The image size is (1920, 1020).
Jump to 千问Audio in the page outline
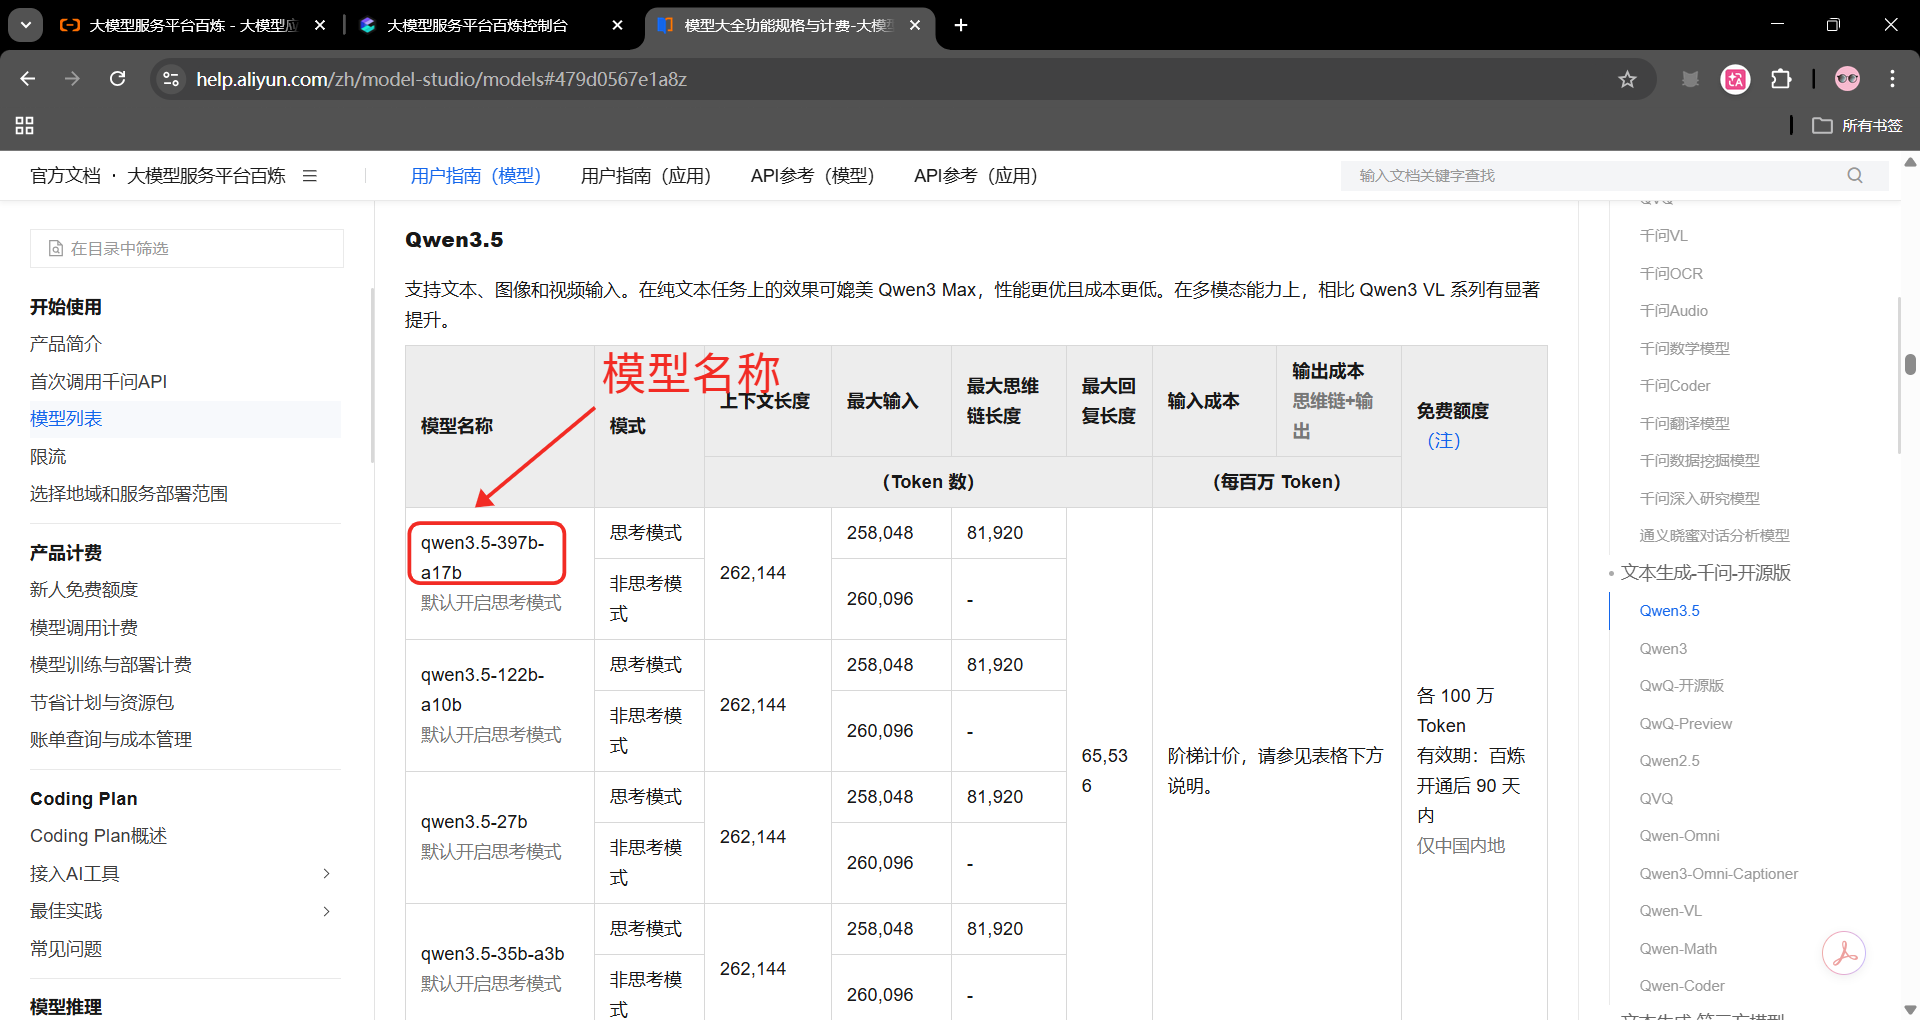[1674, 311]
